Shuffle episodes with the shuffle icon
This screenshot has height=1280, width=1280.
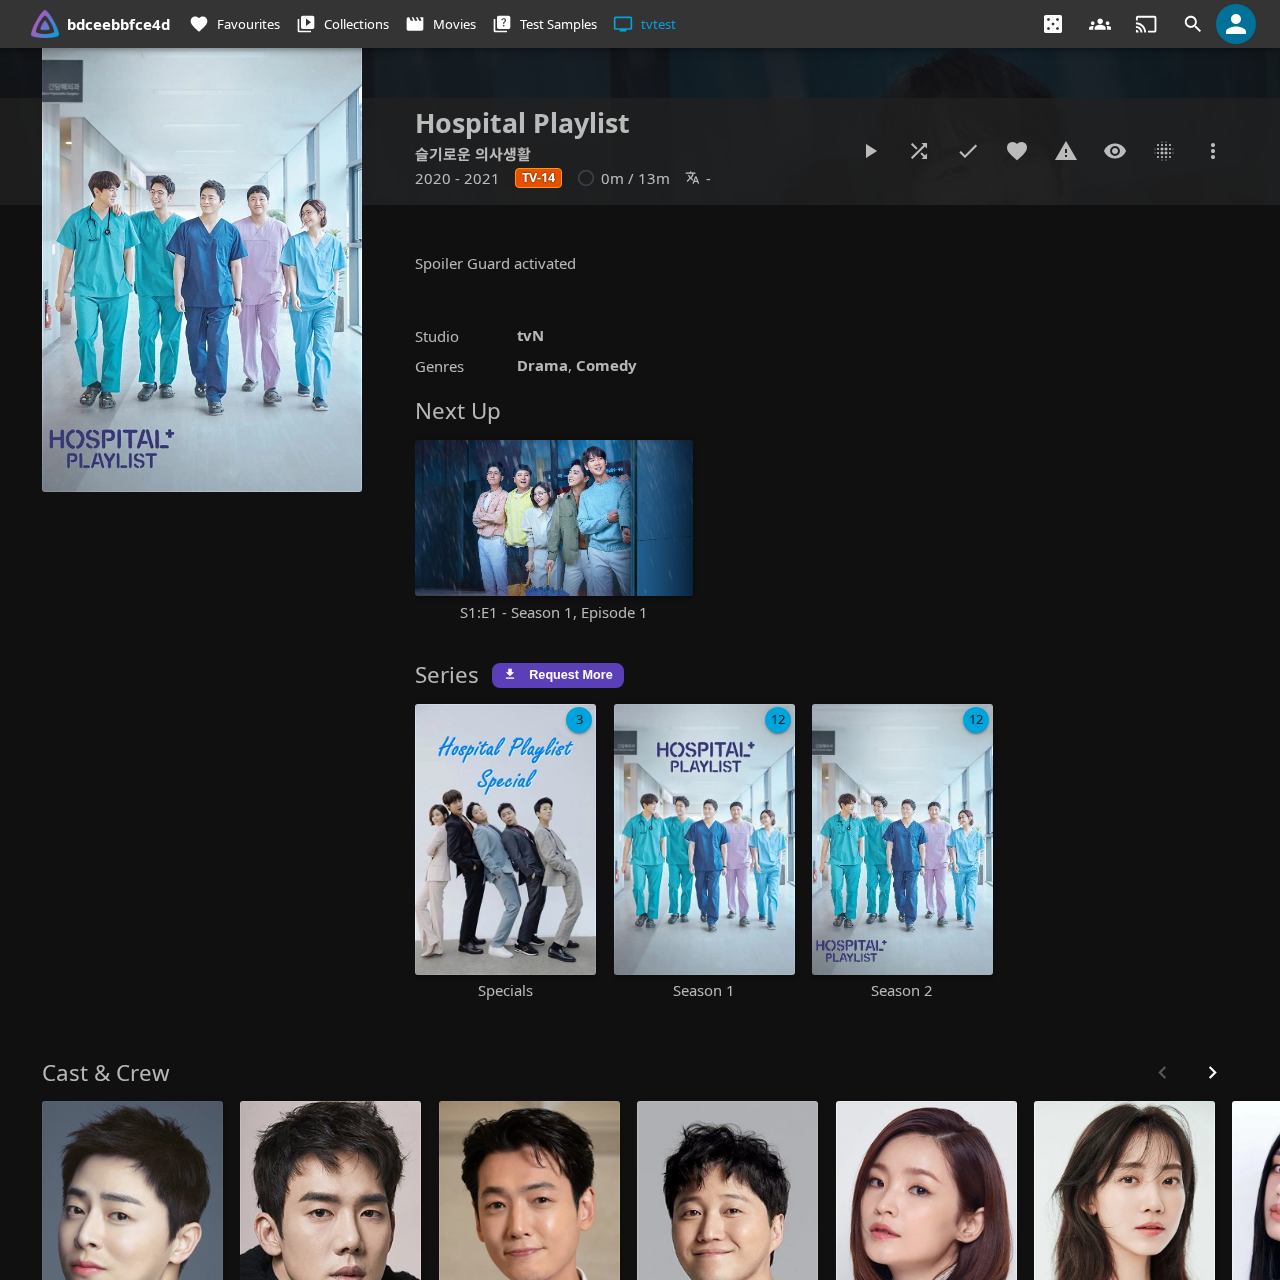tap(919, 151)
